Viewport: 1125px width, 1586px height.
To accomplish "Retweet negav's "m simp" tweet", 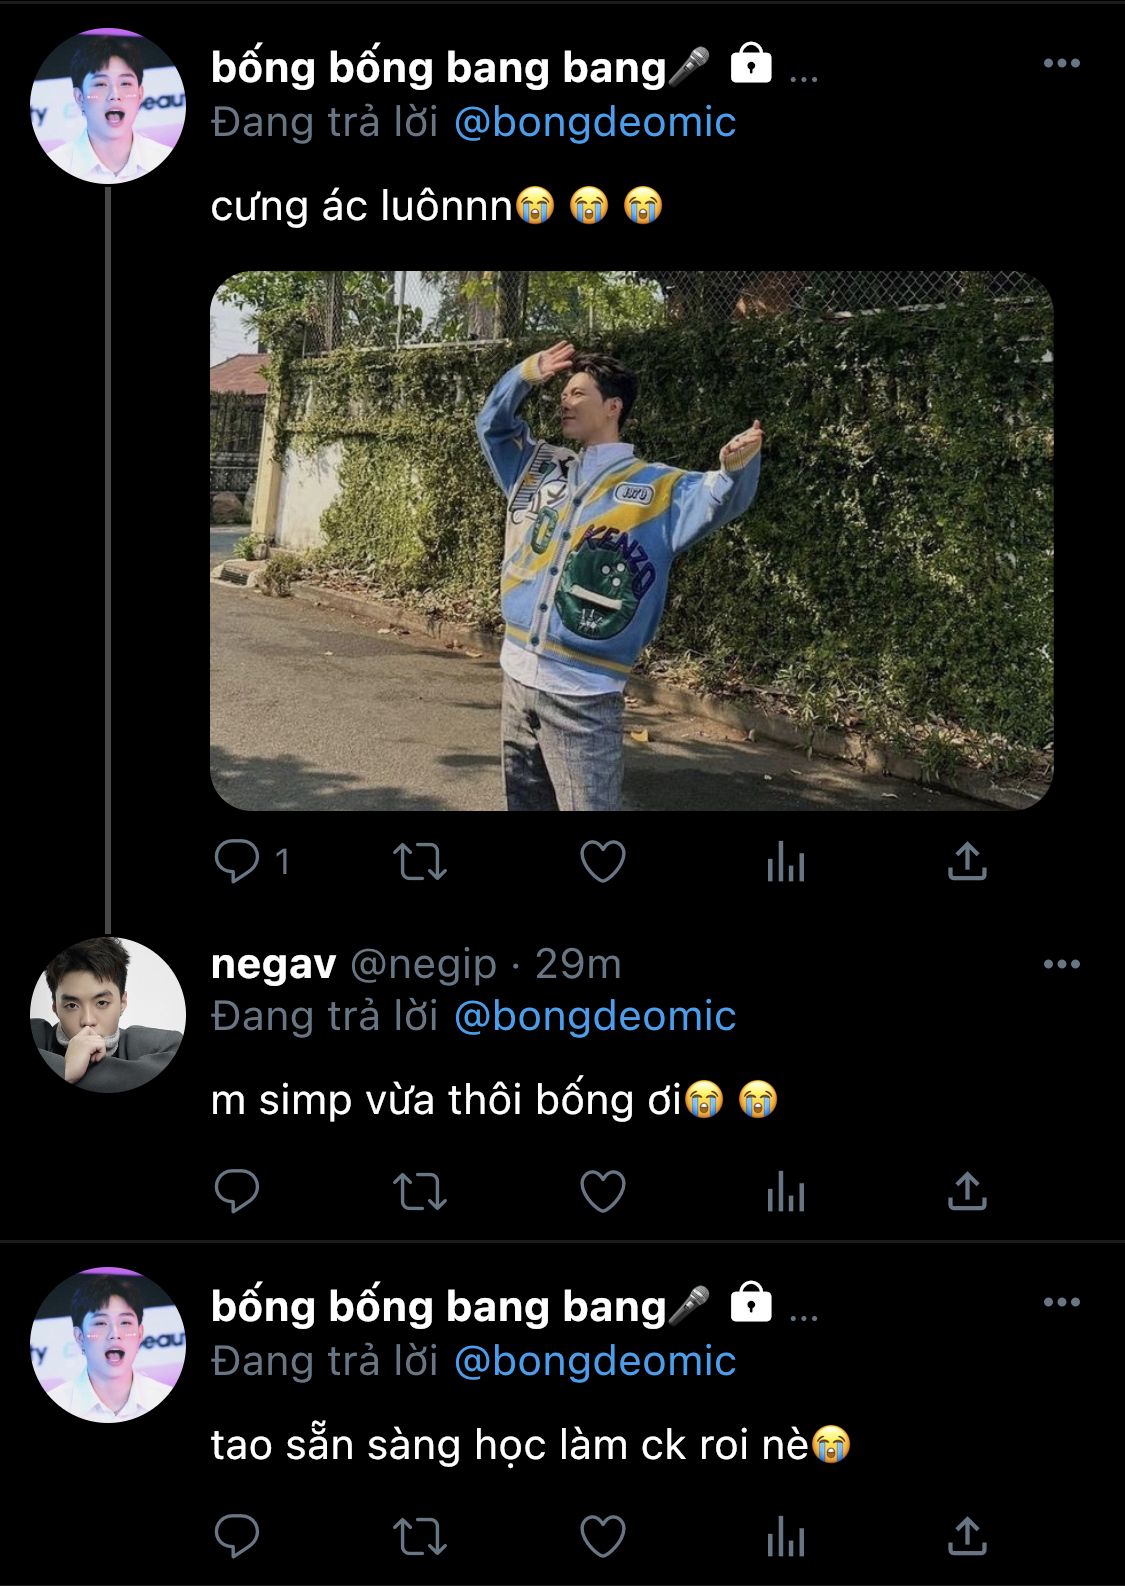I will click(419, 1191).
